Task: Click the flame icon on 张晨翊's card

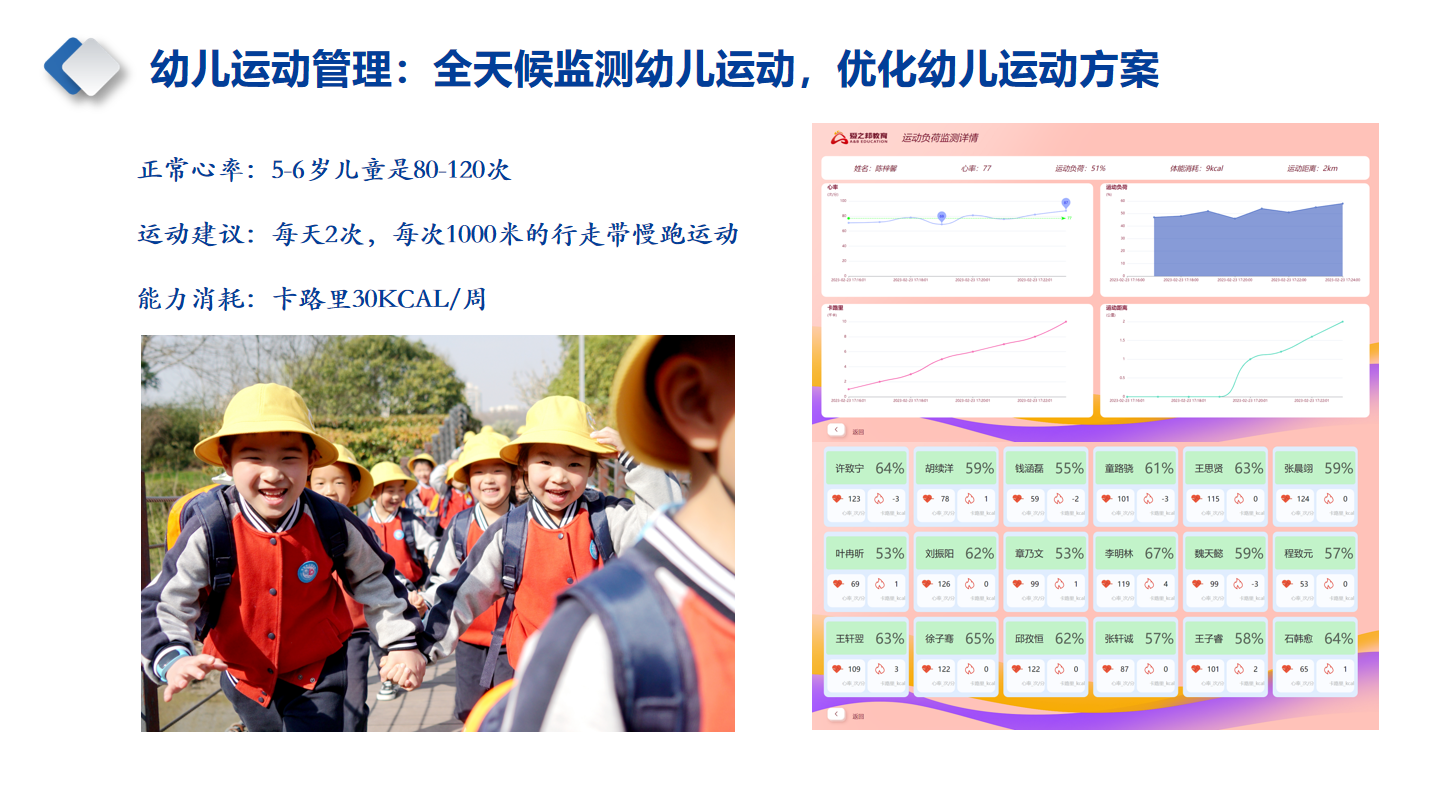Action: 1330,498
